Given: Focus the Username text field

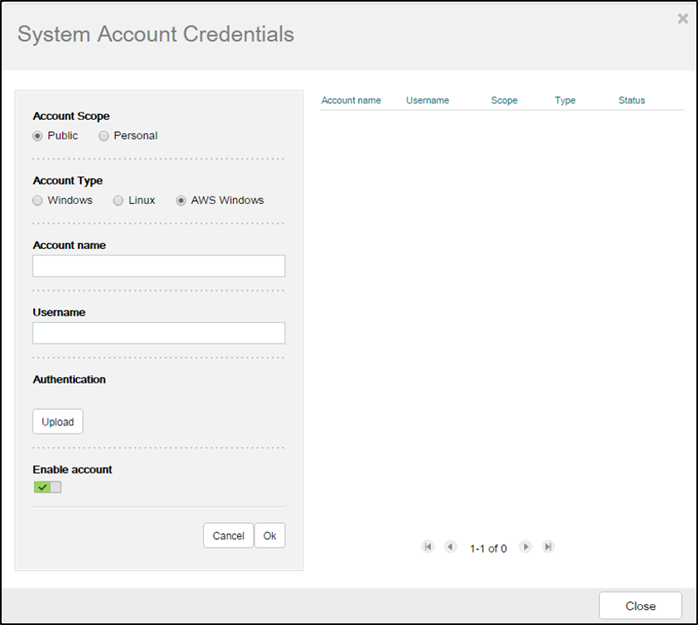Looking at the screenshot, I should tap(158, 333).
